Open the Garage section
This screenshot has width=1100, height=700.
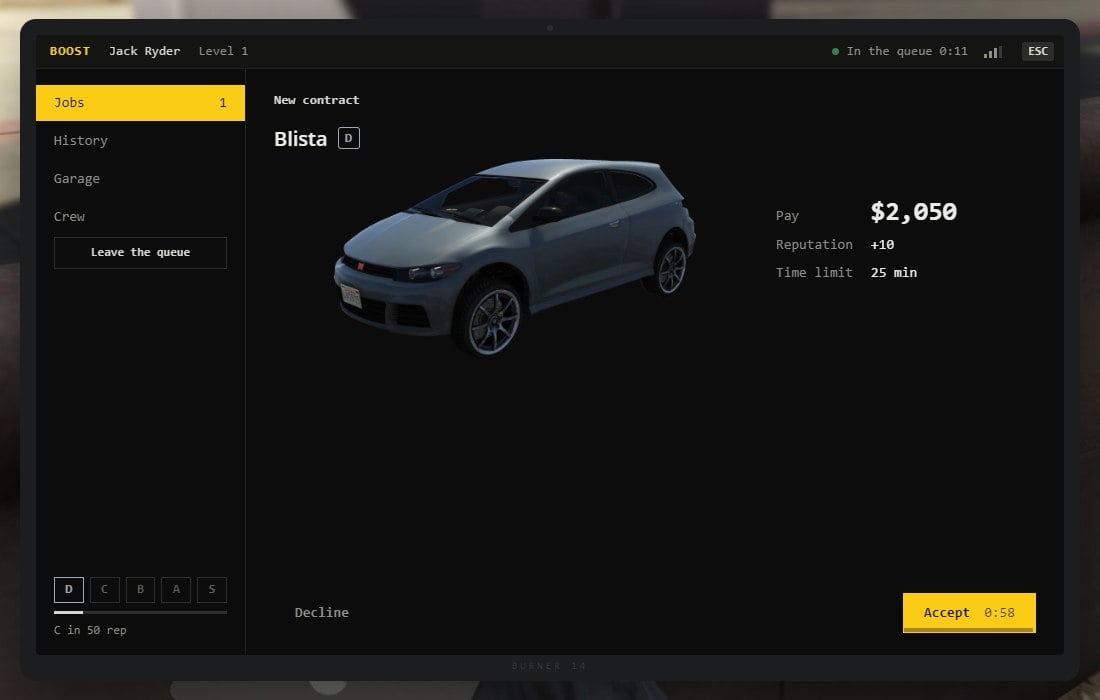[140, 179]
